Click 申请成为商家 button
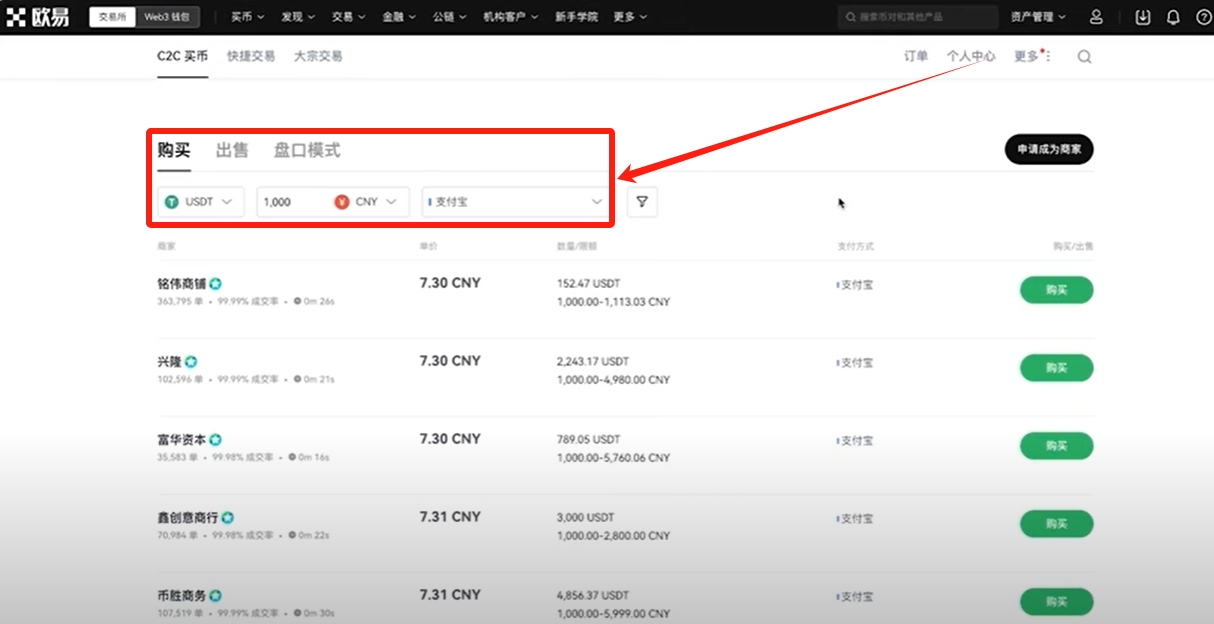Image resolution: width=1214 pixels, height=624 pixels. (1049, 150)
